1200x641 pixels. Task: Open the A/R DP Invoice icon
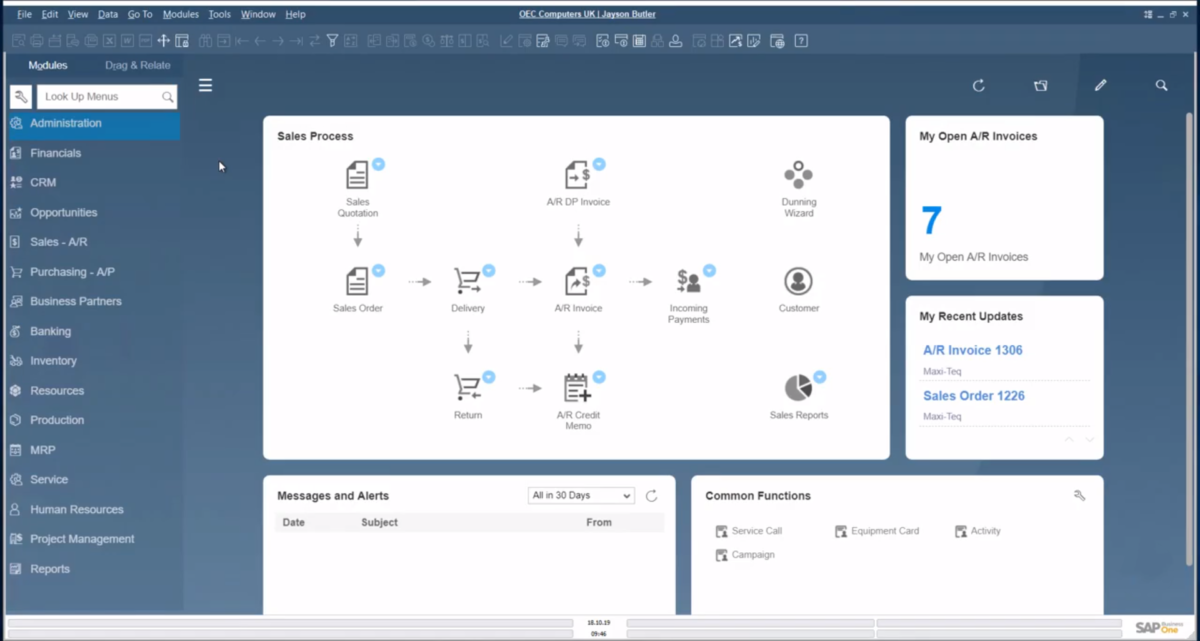577,175
